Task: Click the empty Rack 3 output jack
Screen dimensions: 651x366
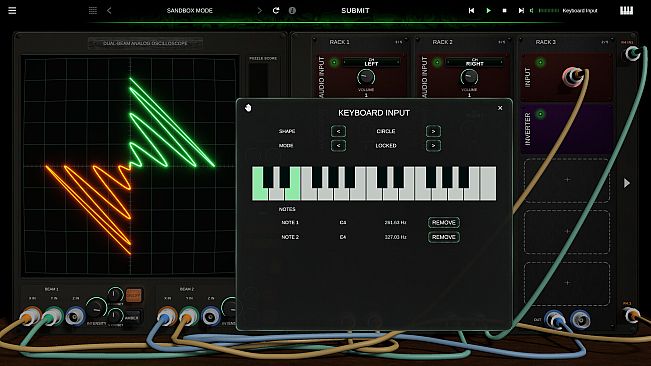Action: click(580, 319)
